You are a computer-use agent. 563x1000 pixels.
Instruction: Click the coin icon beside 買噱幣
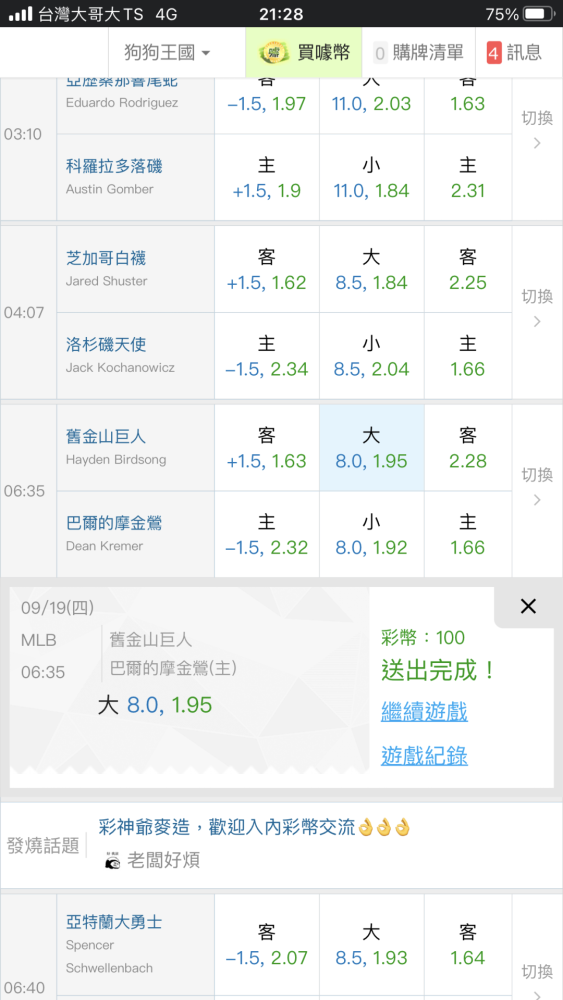pyautogui.click(x=275, y=52)
